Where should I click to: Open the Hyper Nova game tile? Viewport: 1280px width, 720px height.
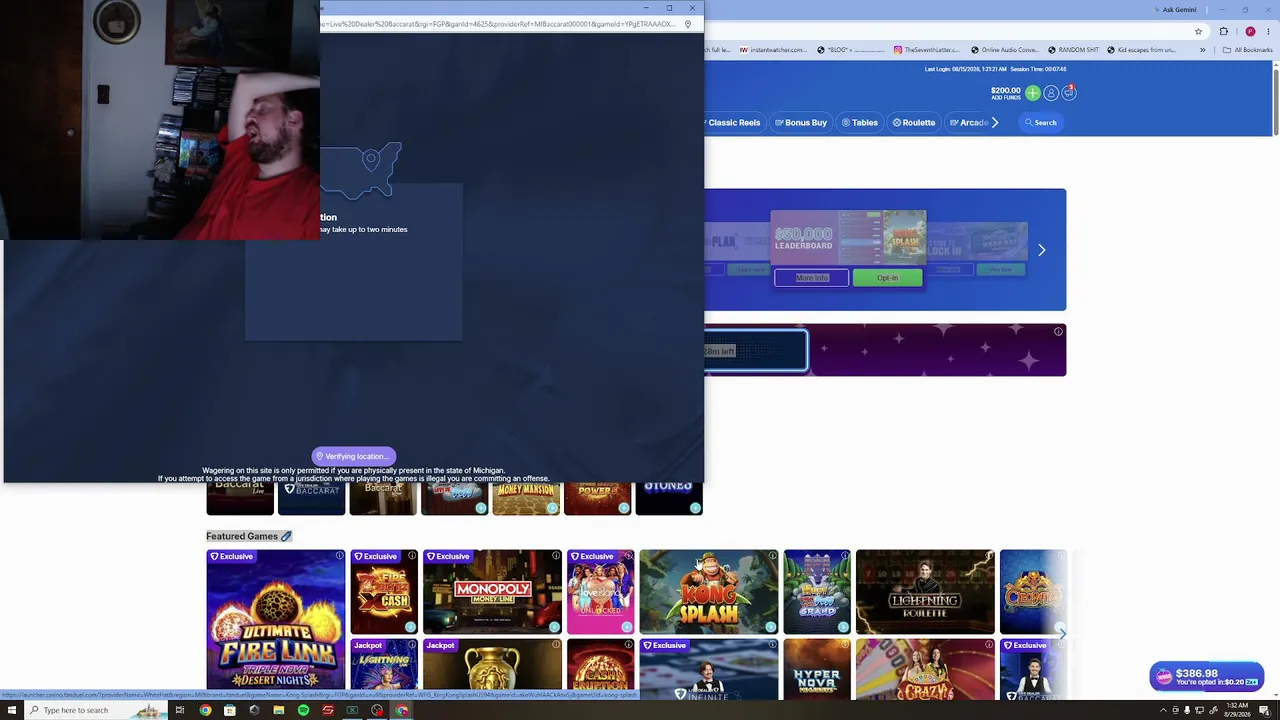click(x=817, y=668)
